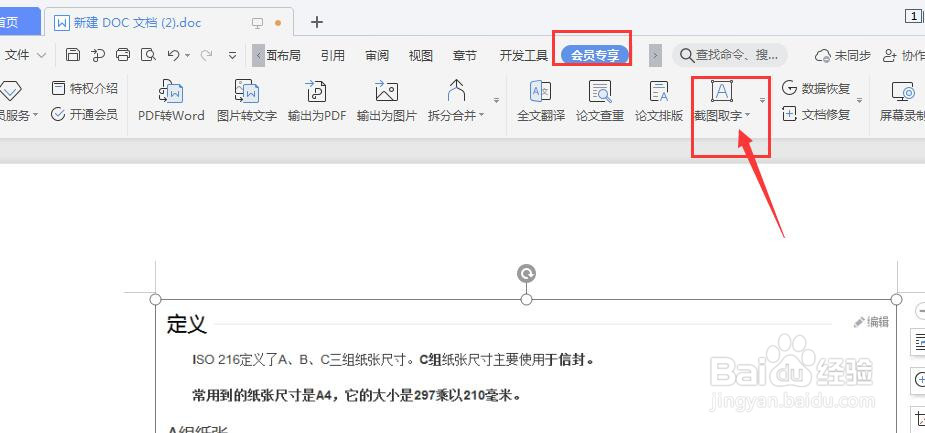Click the 编辑 link in the image
This screenshot has width=925, height=433.
tap(871, 322)
